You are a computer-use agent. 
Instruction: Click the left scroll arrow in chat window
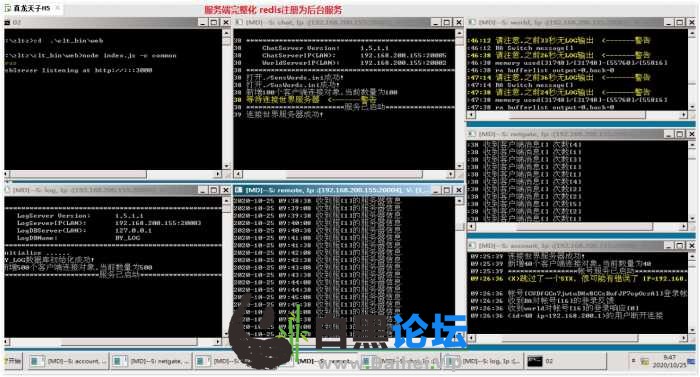[x=238, y=174]
